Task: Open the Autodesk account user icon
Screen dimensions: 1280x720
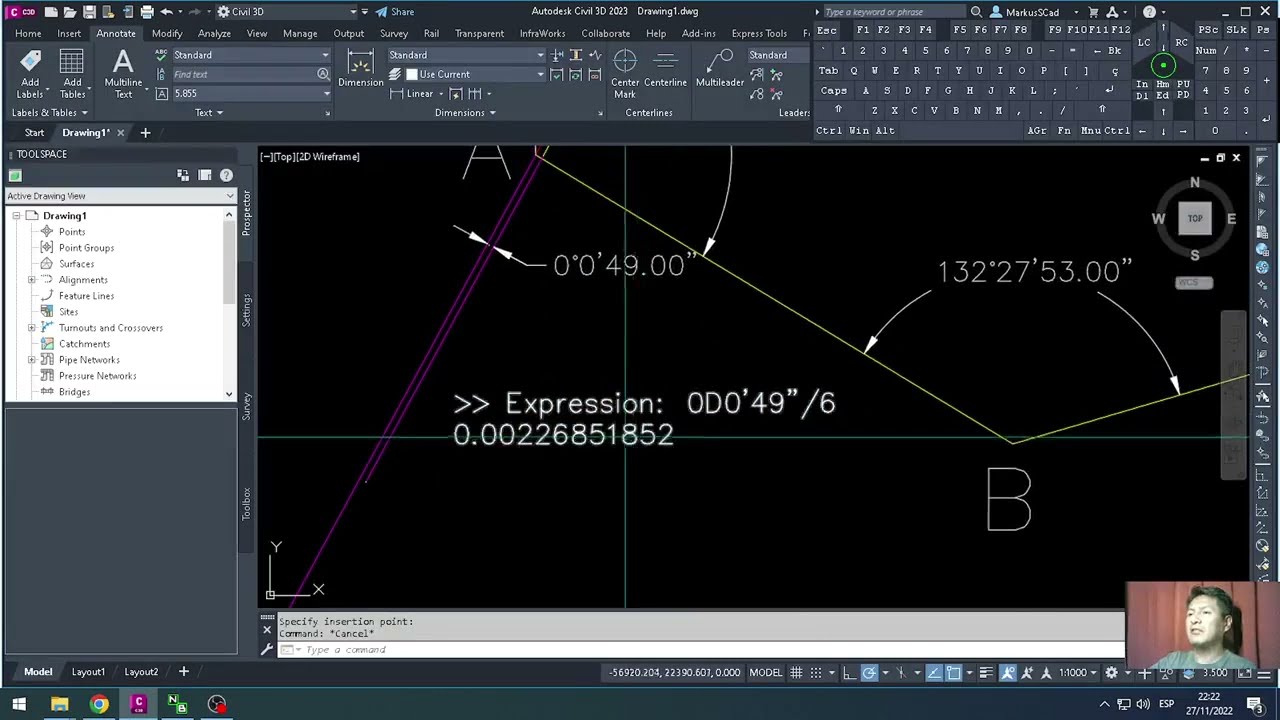Action: [x=996, y=12]
